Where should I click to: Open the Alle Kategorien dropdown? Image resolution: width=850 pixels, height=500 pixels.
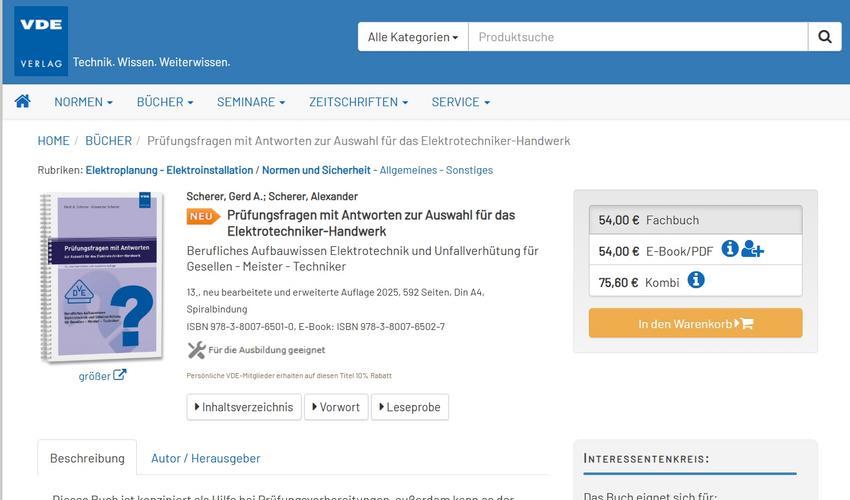click(413, 37)
